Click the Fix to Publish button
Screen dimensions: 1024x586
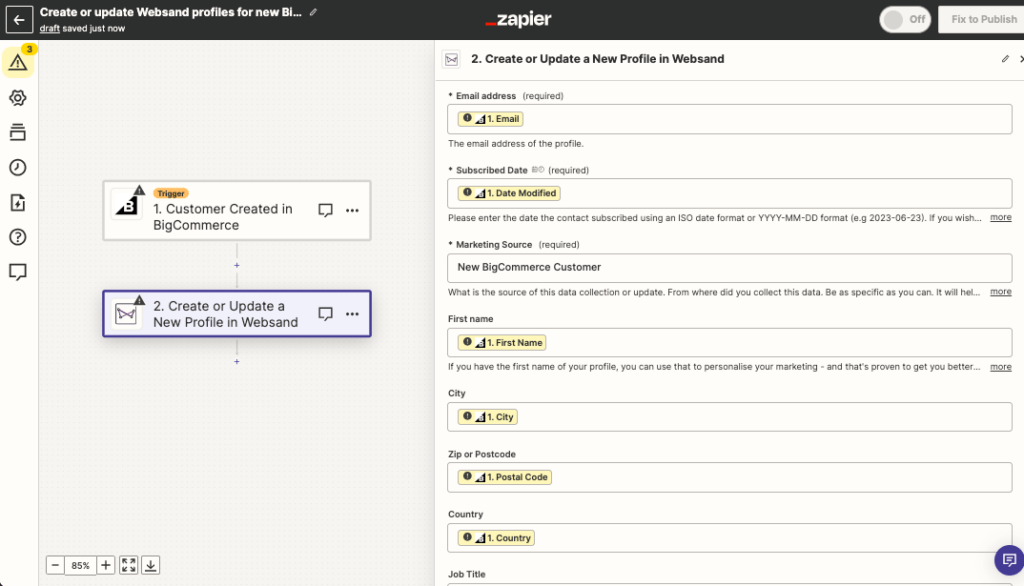[983, 20]
